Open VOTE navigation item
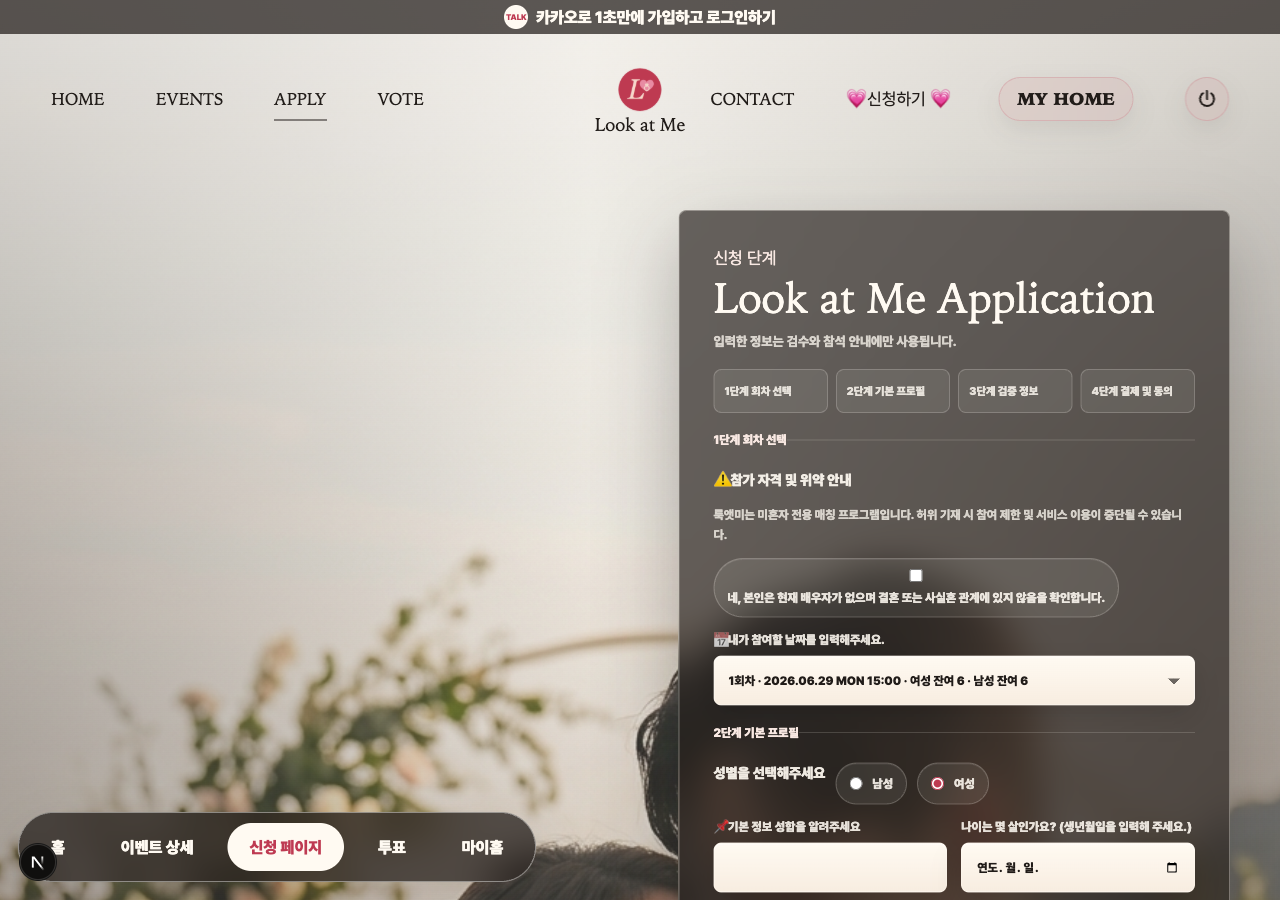This screenshot has width=1280, height=900. 400,99
